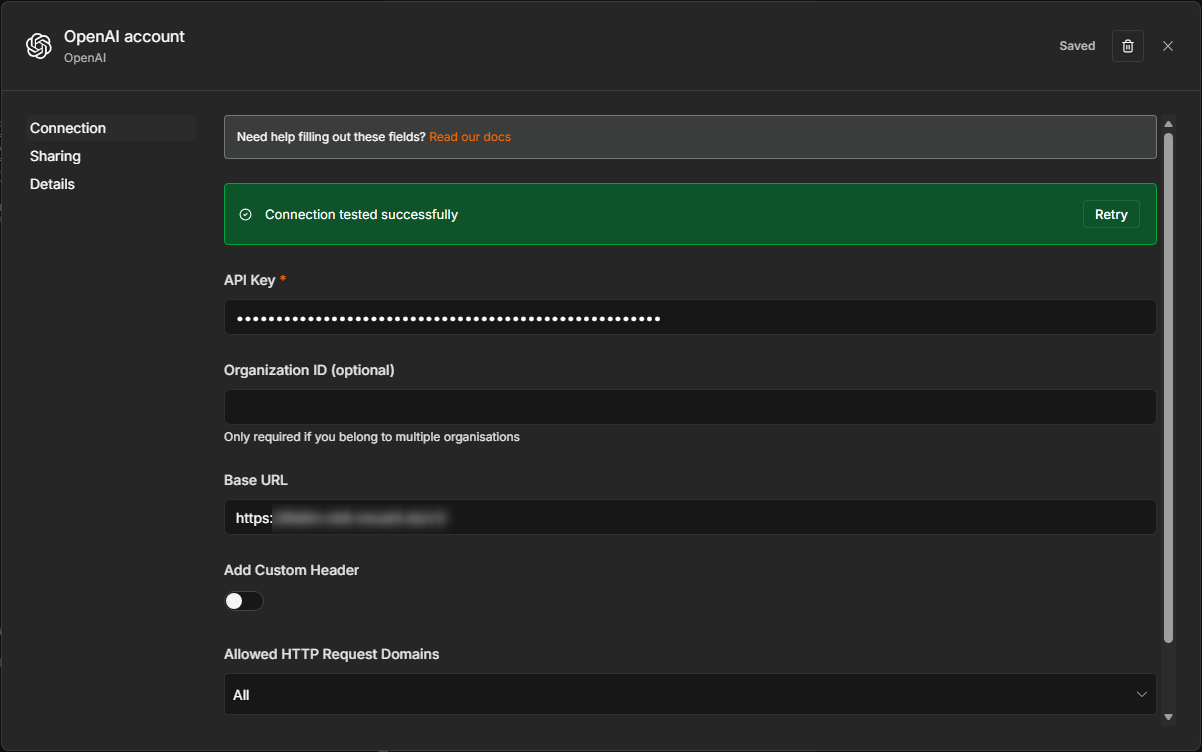The image size is (1202, 752).
Task: Toggle the Add Custom Header switch
Action: (x=244, y=601)
